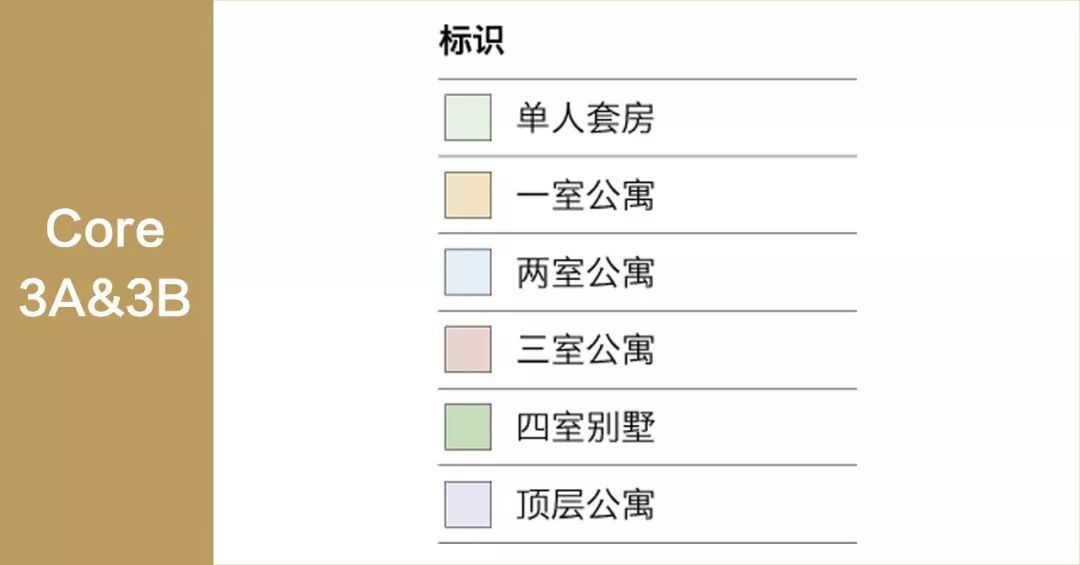Pick the light blue 两室公寓 swatch

[x=467, y=272]
